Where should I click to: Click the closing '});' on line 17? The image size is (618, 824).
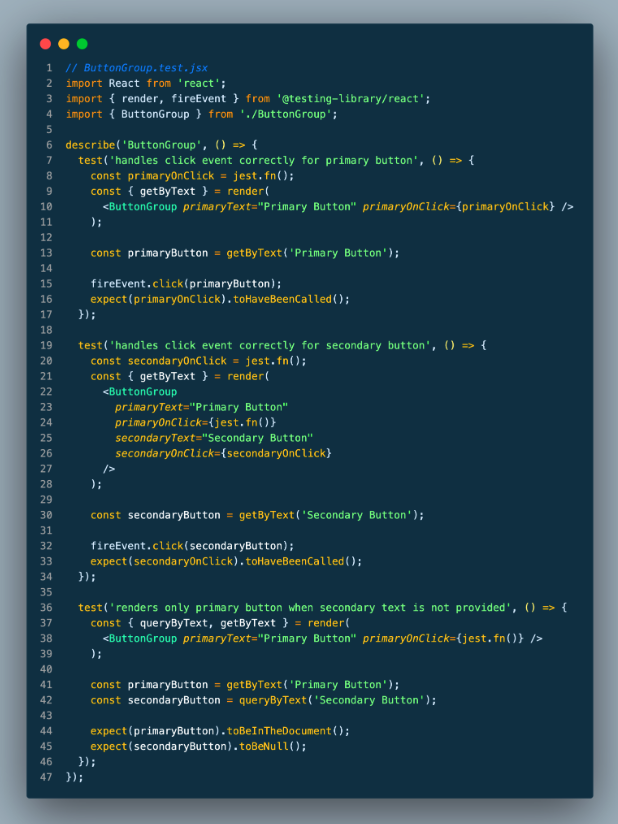click(x=87, y=314)
